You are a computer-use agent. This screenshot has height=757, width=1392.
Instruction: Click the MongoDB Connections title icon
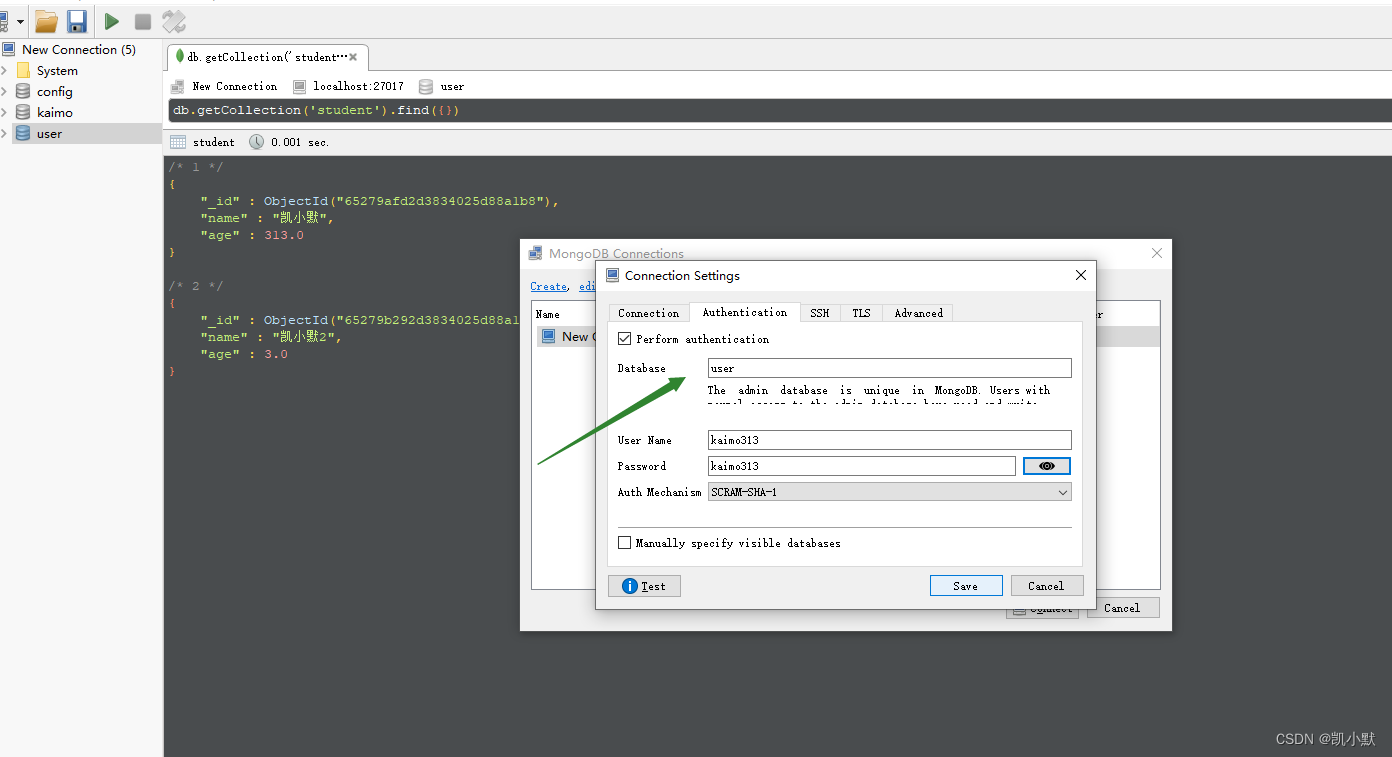click(x=536, y=253)
